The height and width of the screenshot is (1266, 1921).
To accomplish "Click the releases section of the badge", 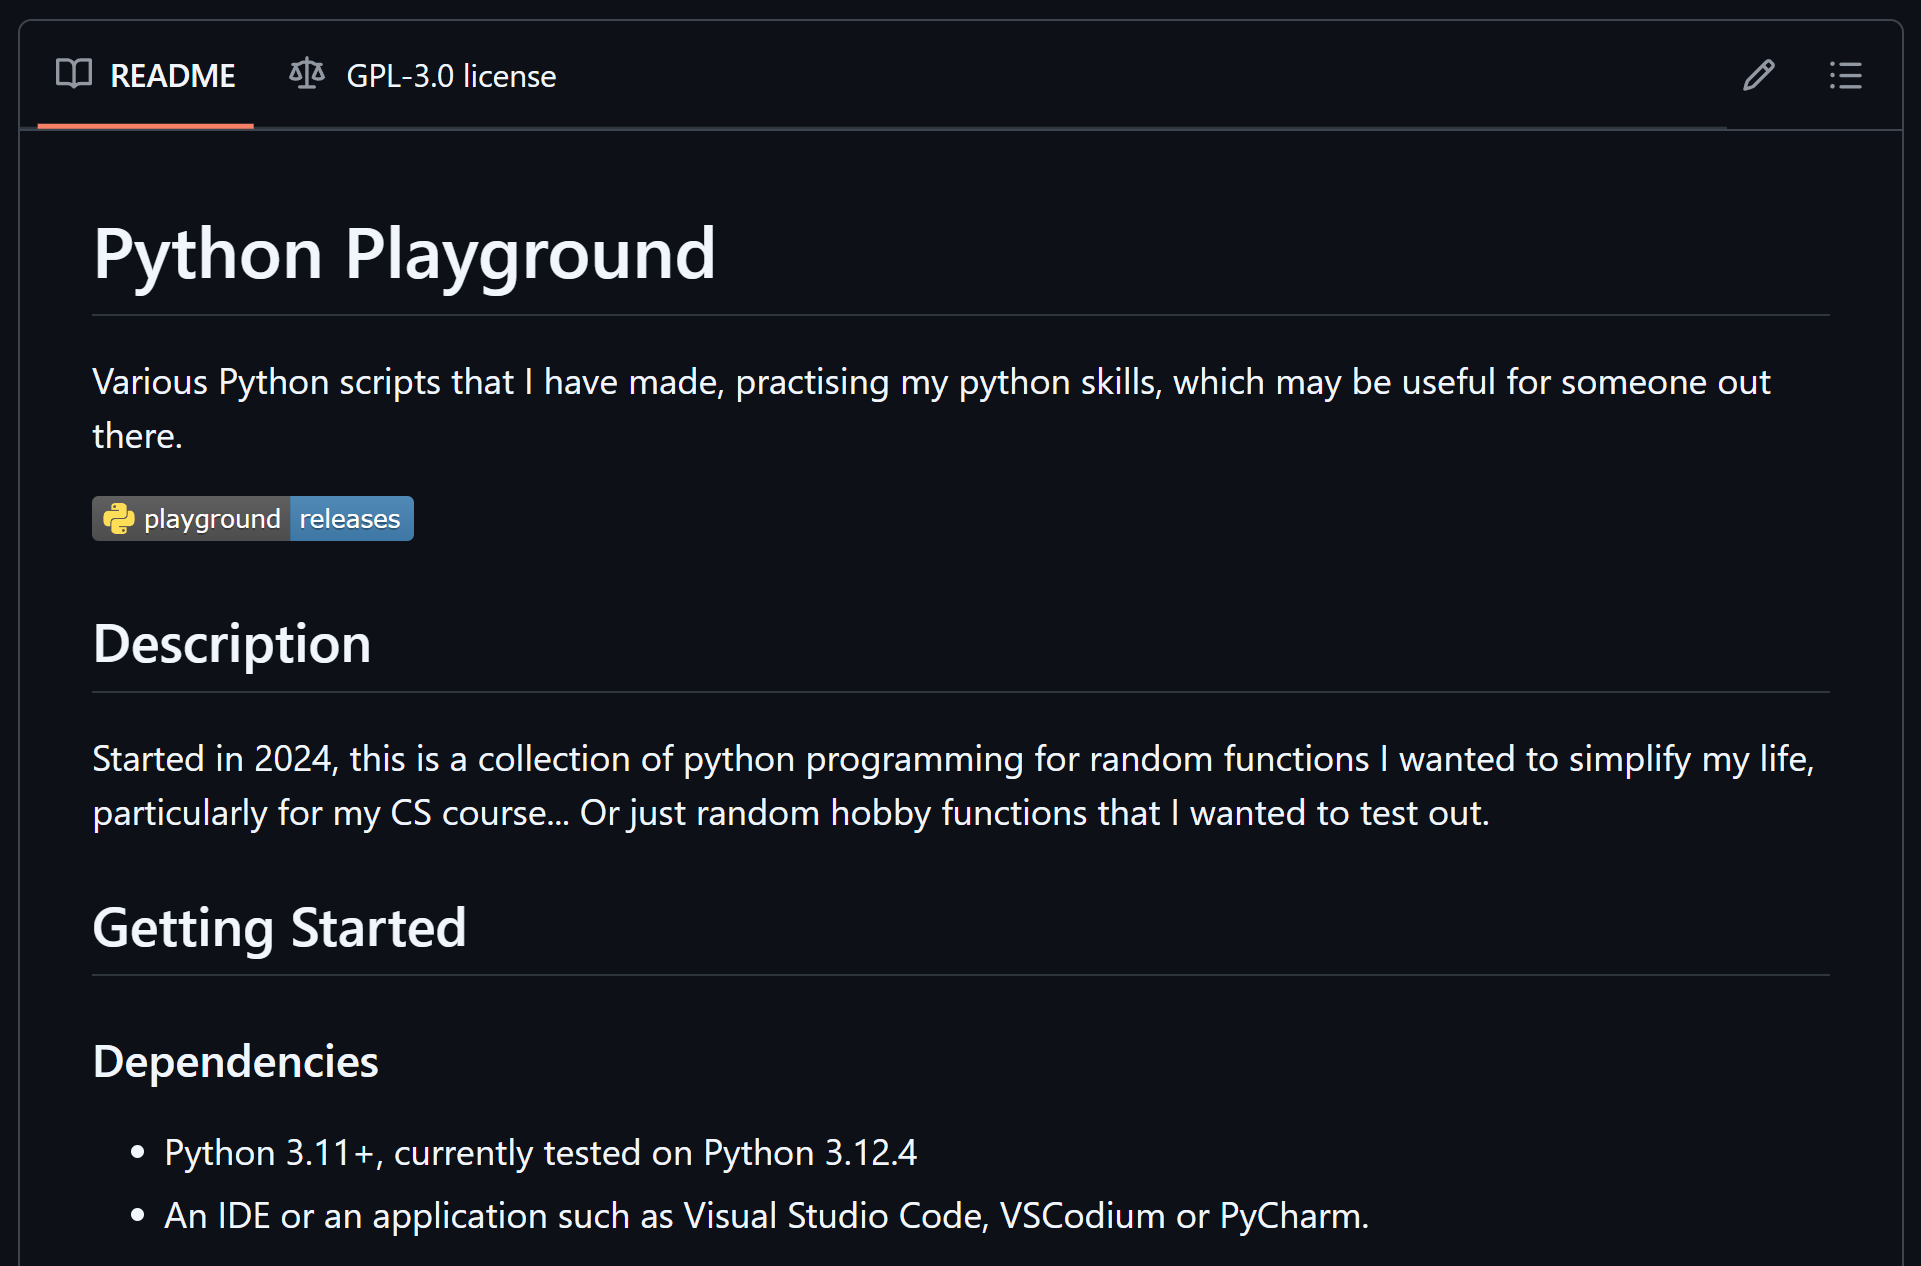I will (x=351, y=518).
